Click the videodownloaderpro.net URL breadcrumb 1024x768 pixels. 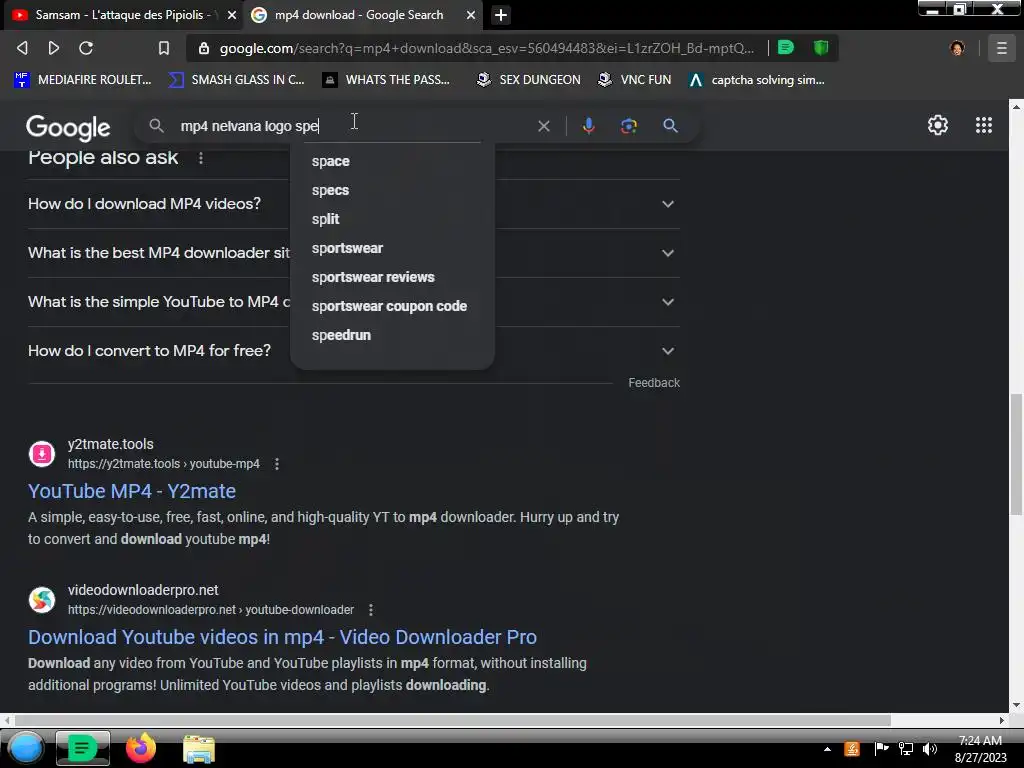(211, 610)
